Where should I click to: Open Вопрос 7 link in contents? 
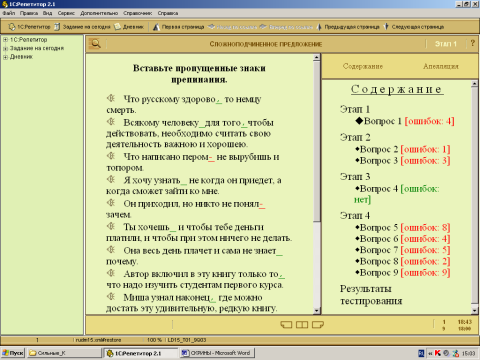point(379,250)
